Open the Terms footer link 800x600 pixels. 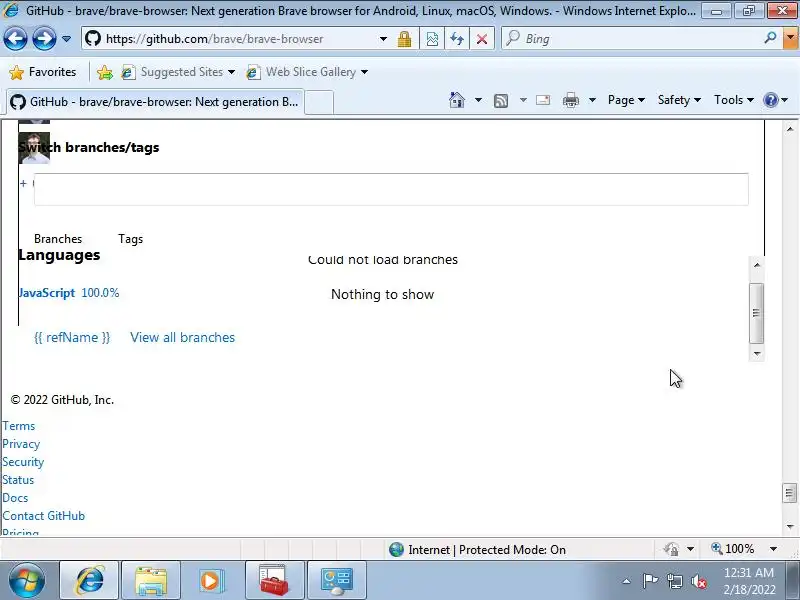(x=19, y=426)
